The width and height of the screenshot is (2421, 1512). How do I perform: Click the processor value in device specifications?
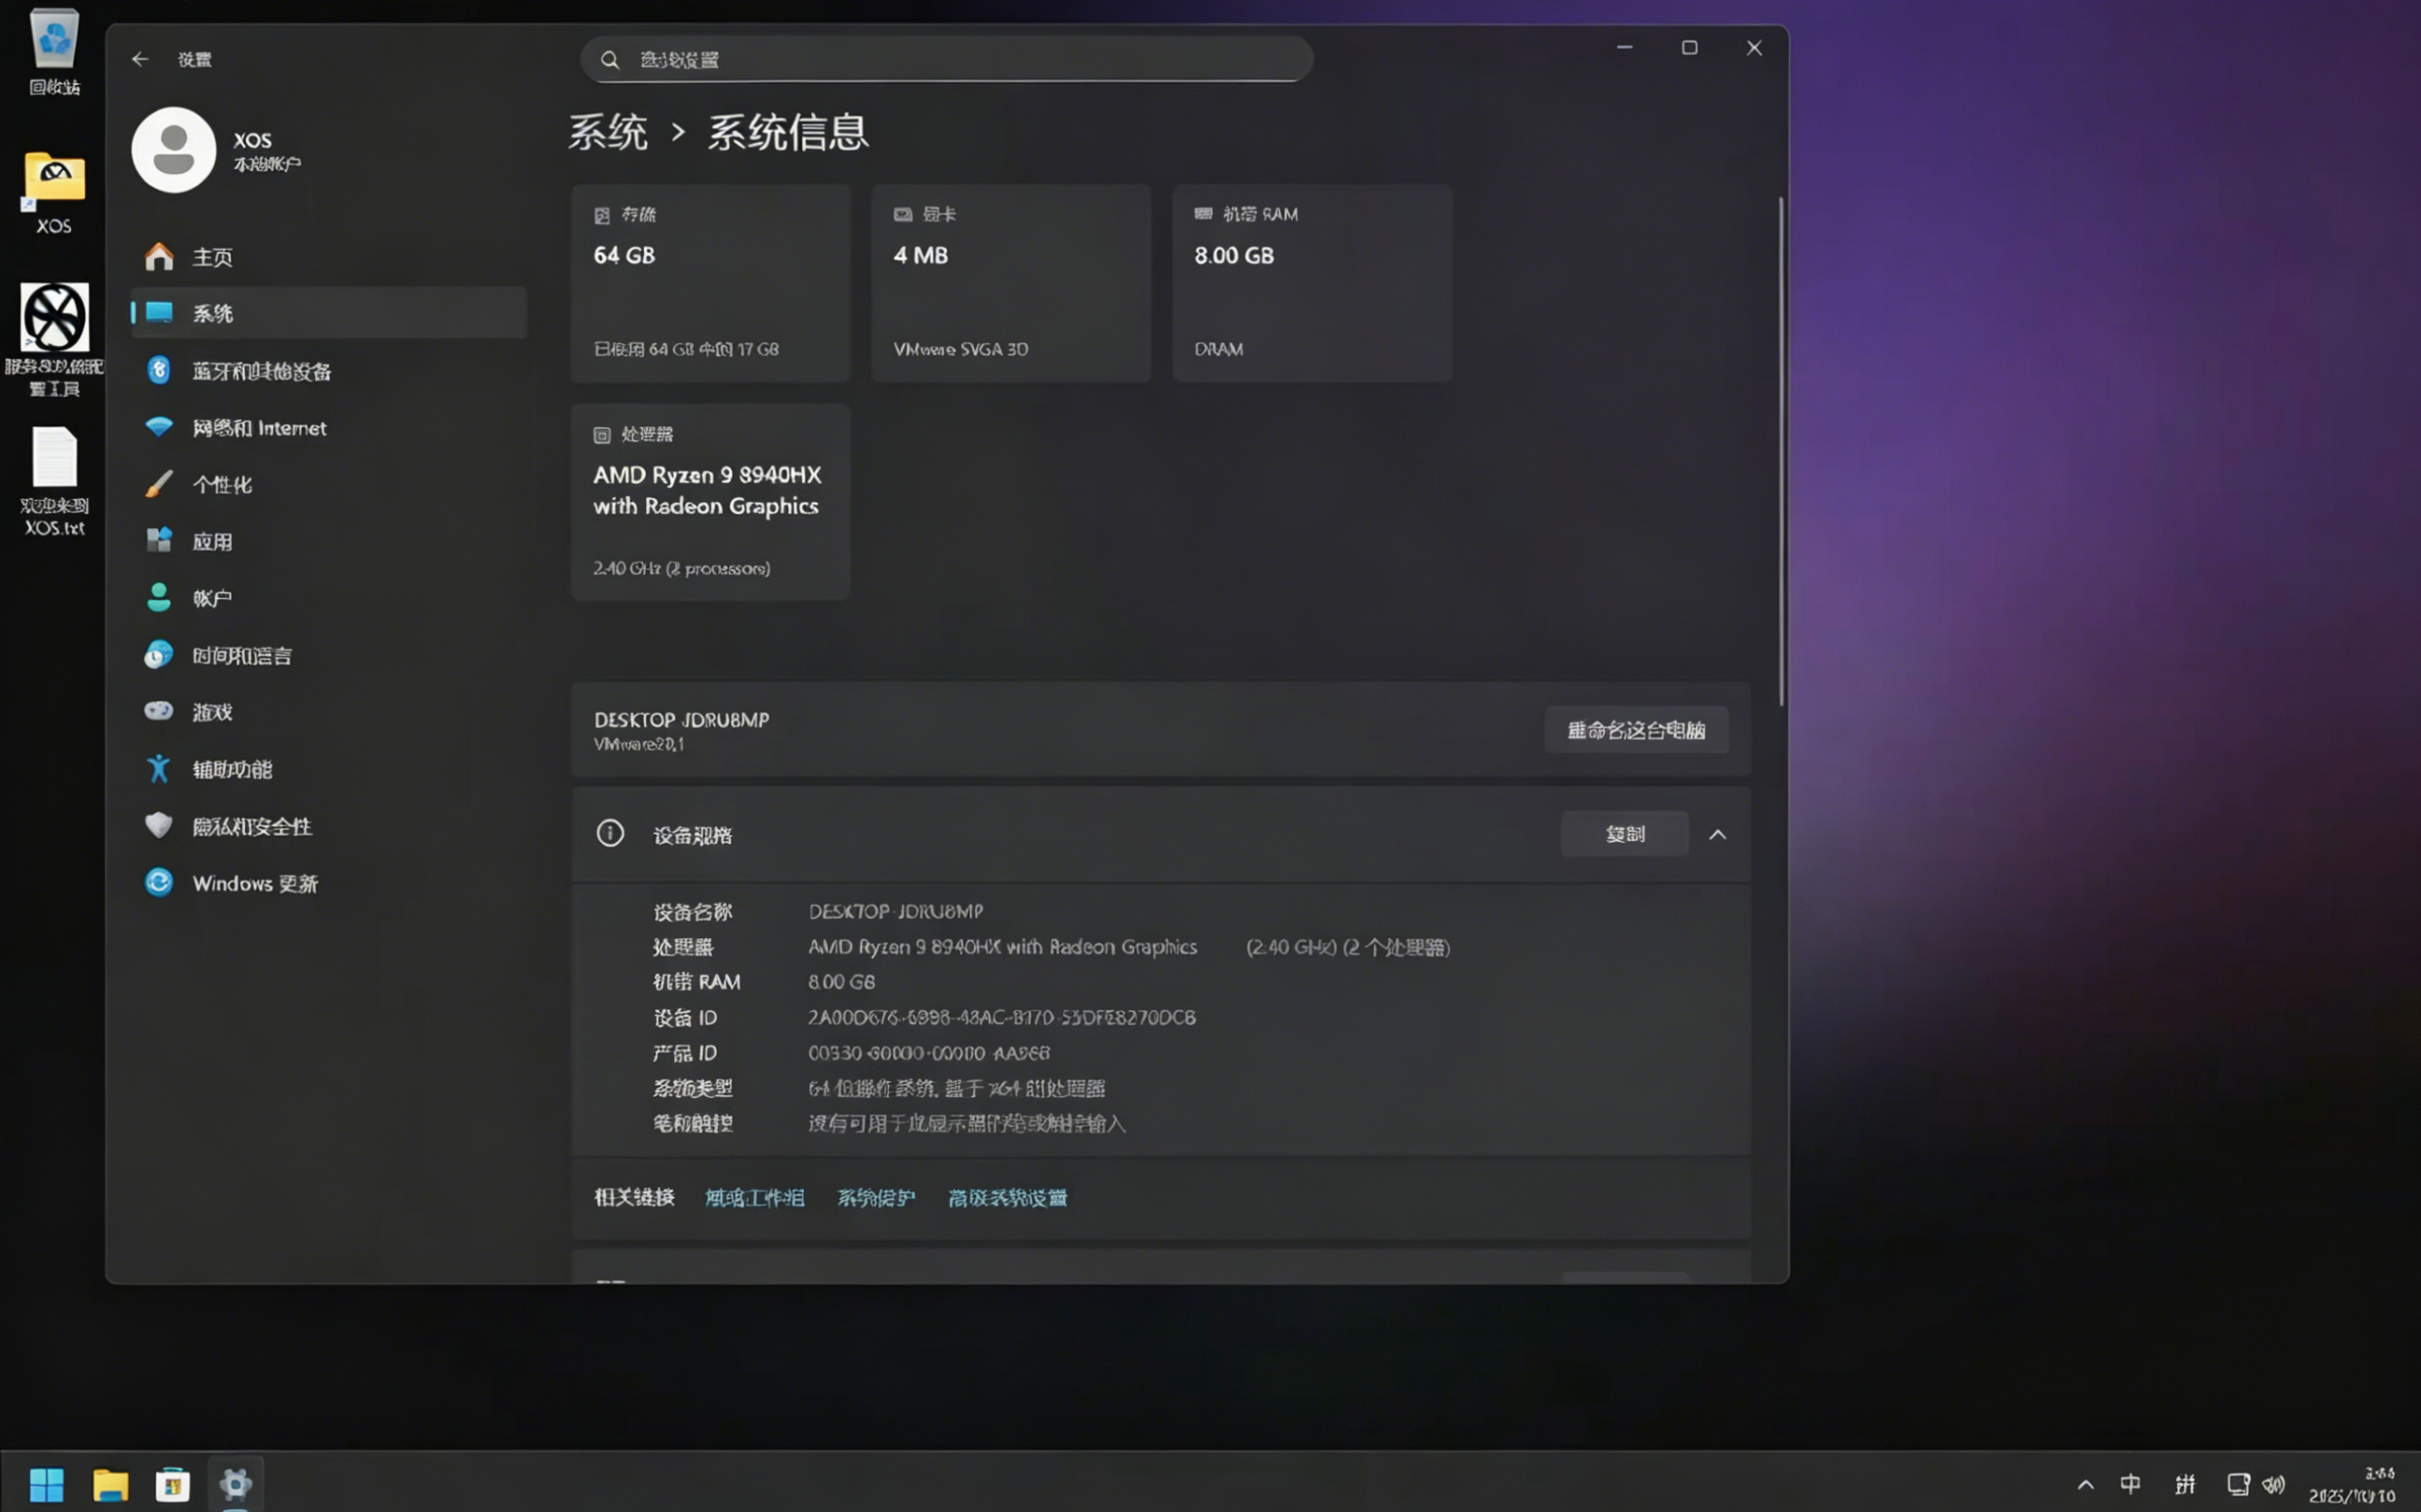pyautogui.click(x=1129, y=947)
